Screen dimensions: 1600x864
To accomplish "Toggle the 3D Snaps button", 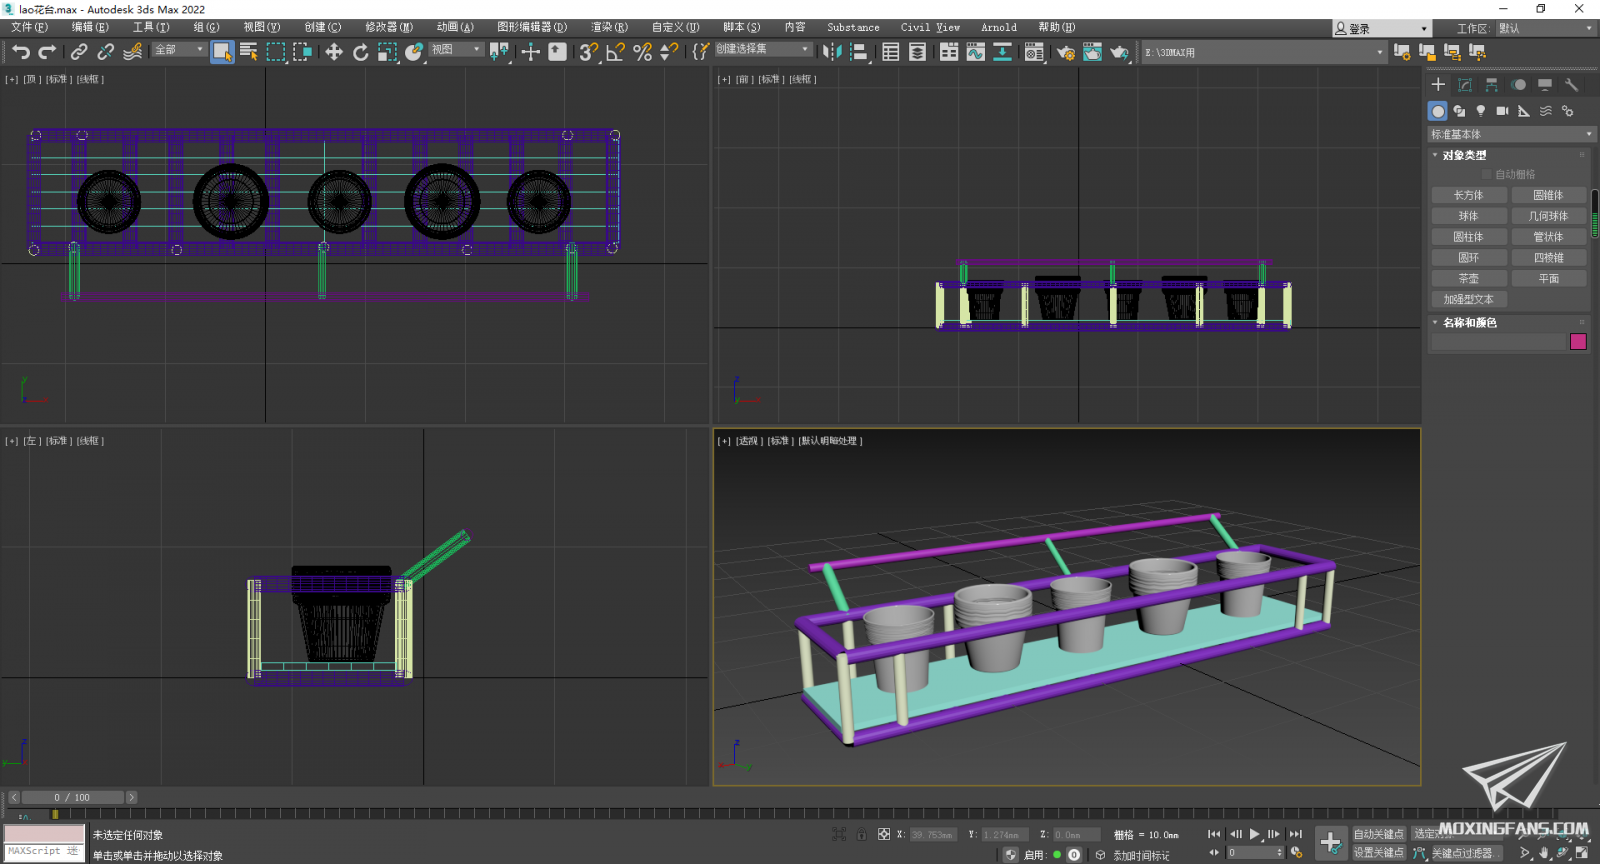I will (x=588, y=52).
